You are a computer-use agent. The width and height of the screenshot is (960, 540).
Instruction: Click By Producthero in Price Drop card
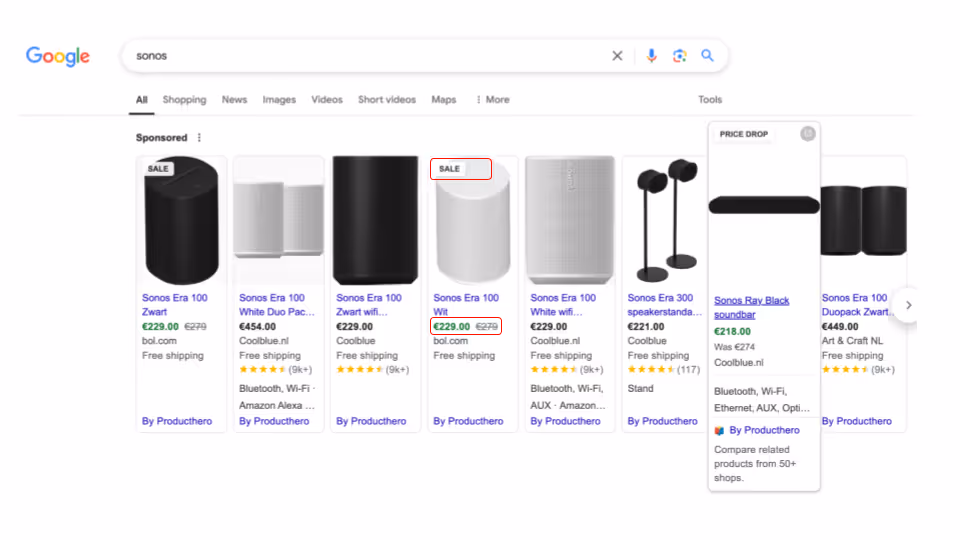pos(764,430)
